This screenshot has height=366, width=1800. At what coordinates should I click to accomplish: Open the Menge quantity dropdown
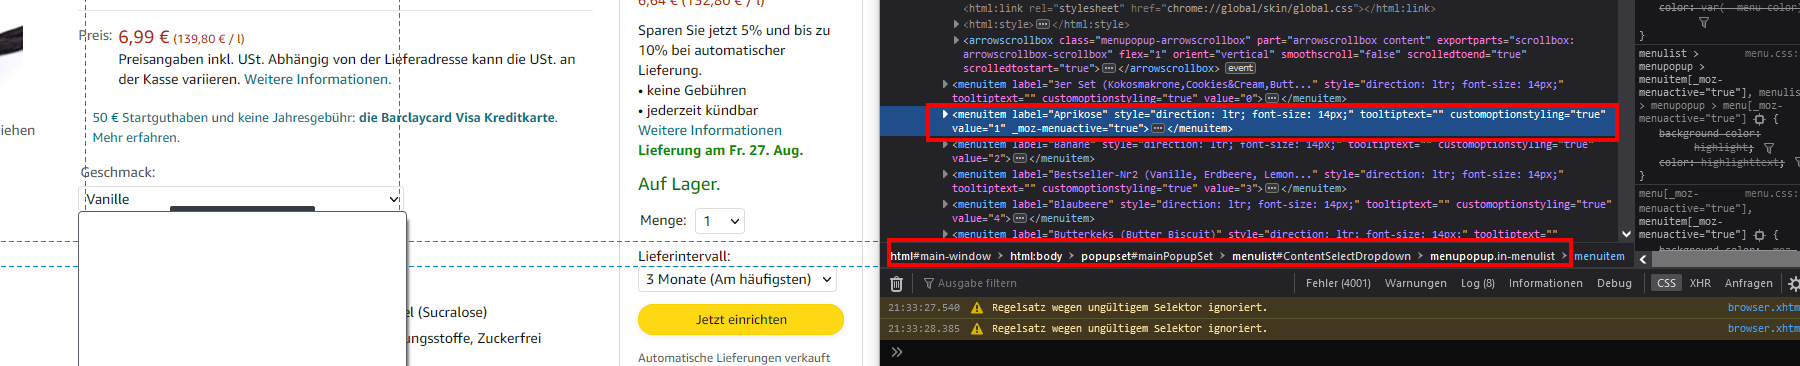tap(720, 221)
